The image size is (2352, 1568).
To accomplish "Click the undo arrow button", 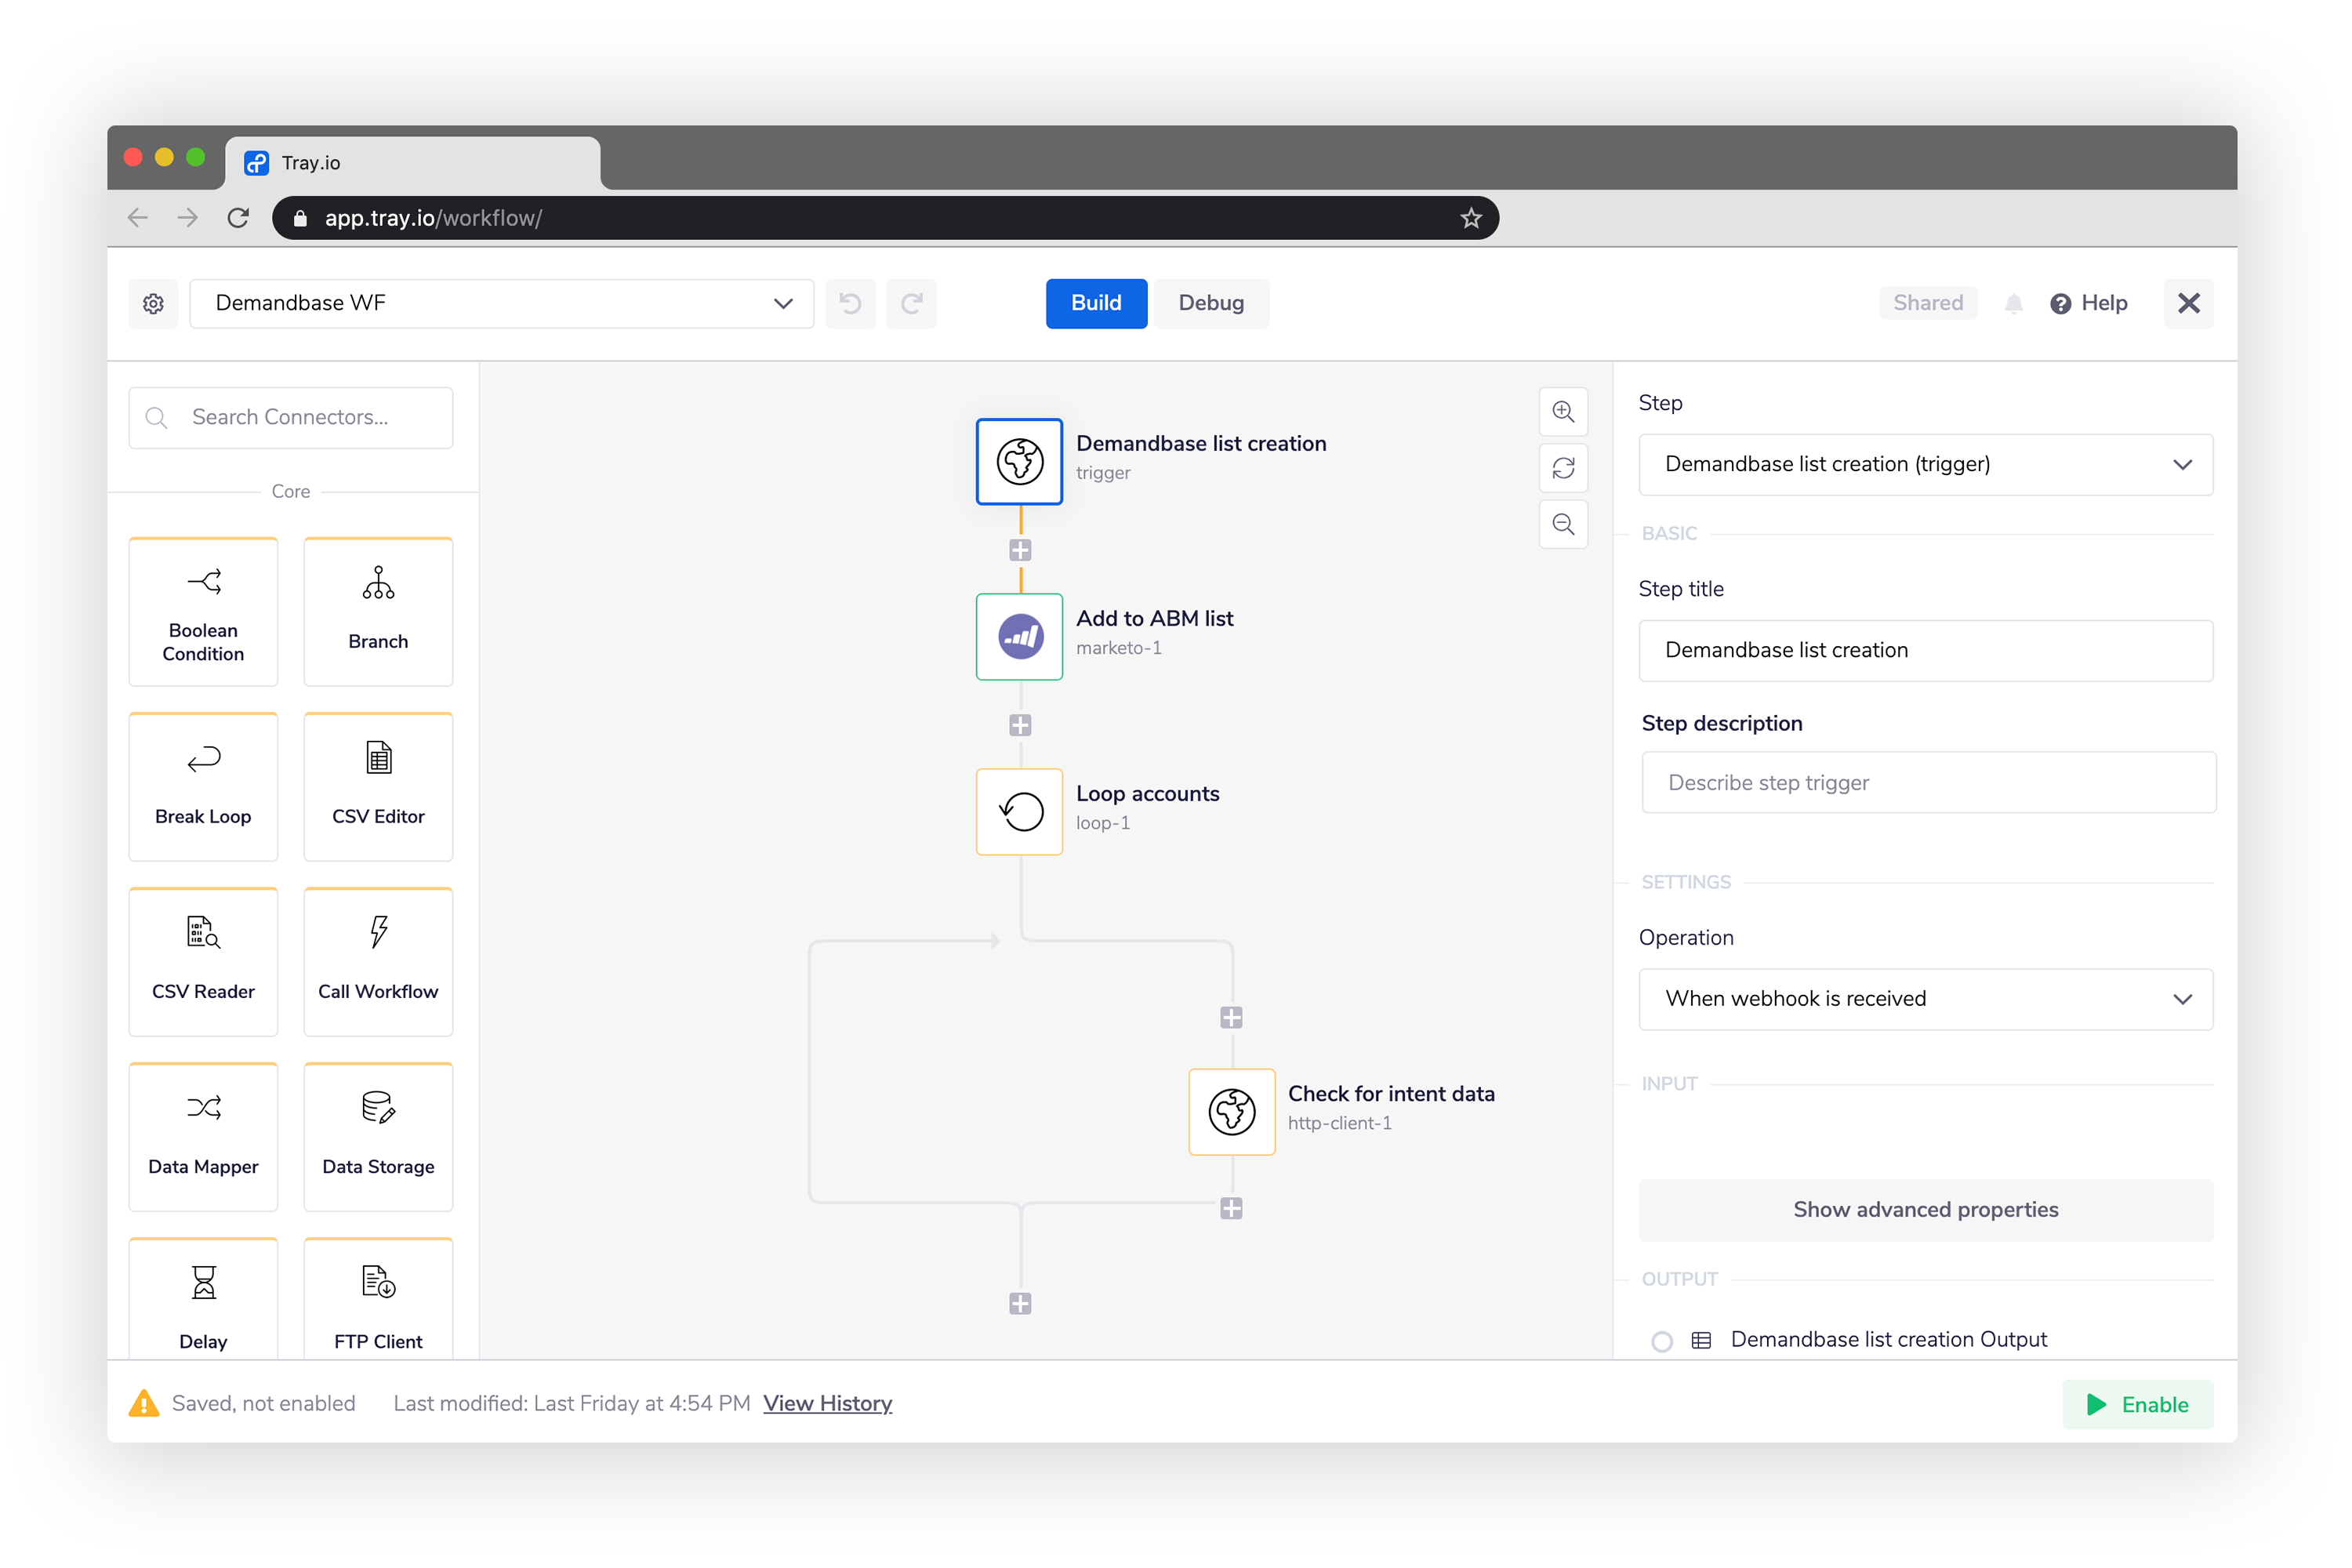I will point(851,303).
